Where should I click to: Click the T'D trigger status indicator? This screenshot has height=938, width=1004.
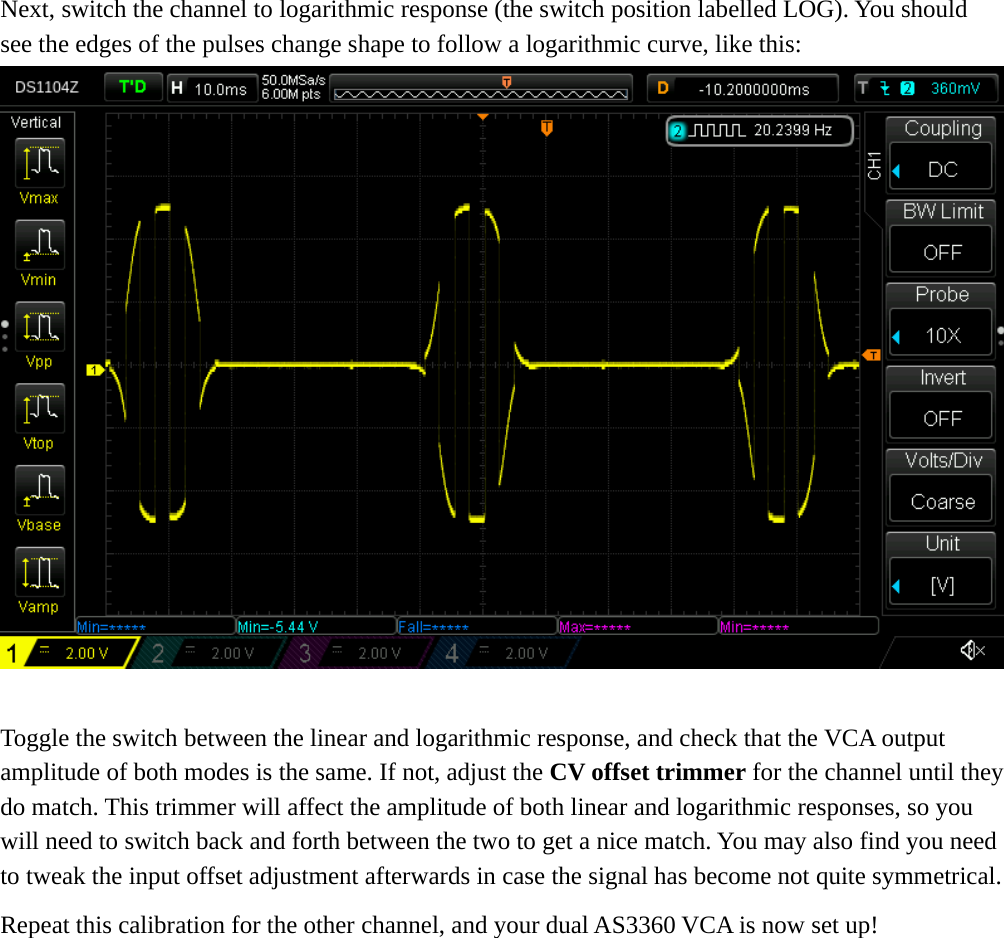[133, 87]
